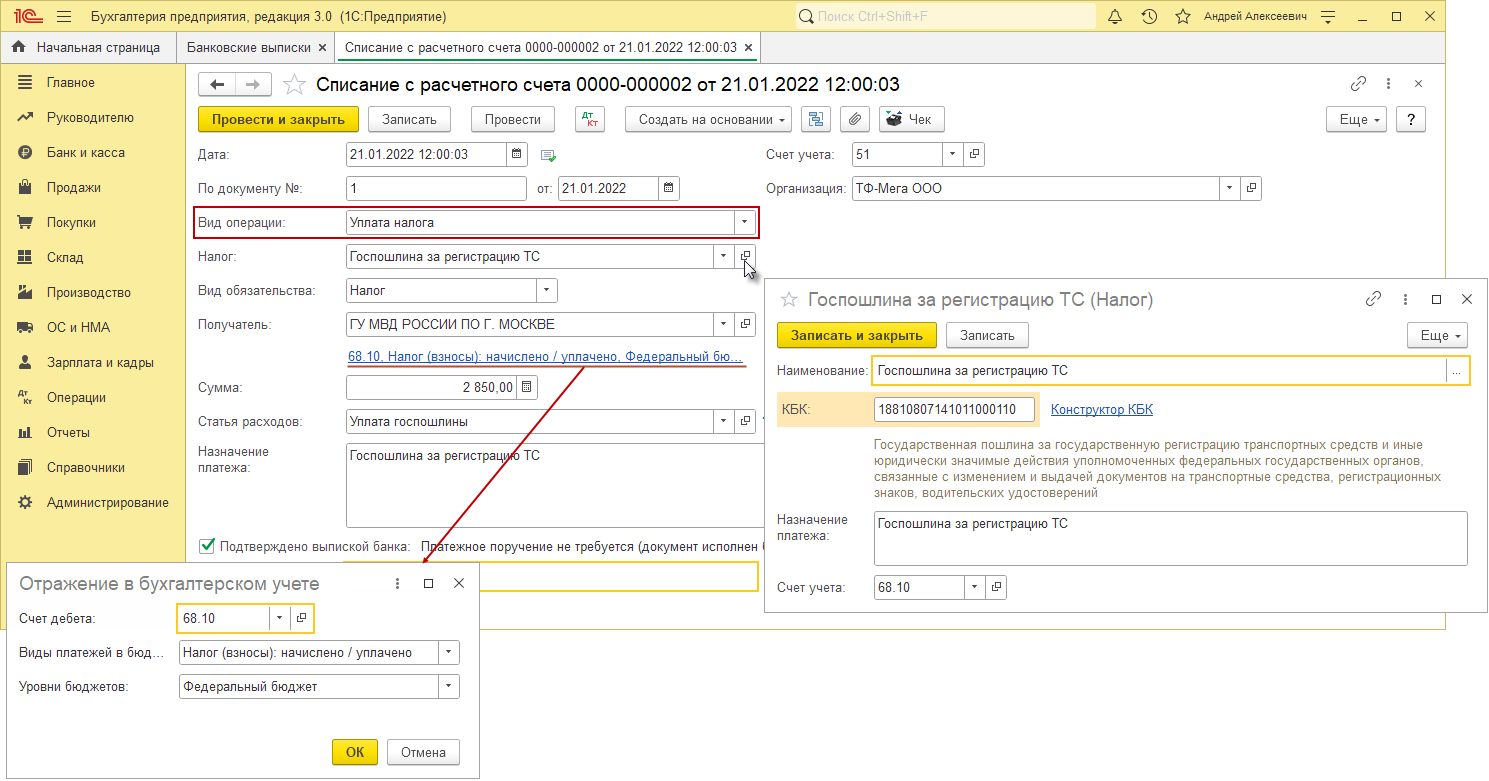
Task: Go back with left arrow button
Action: click(x=217, y=85)
